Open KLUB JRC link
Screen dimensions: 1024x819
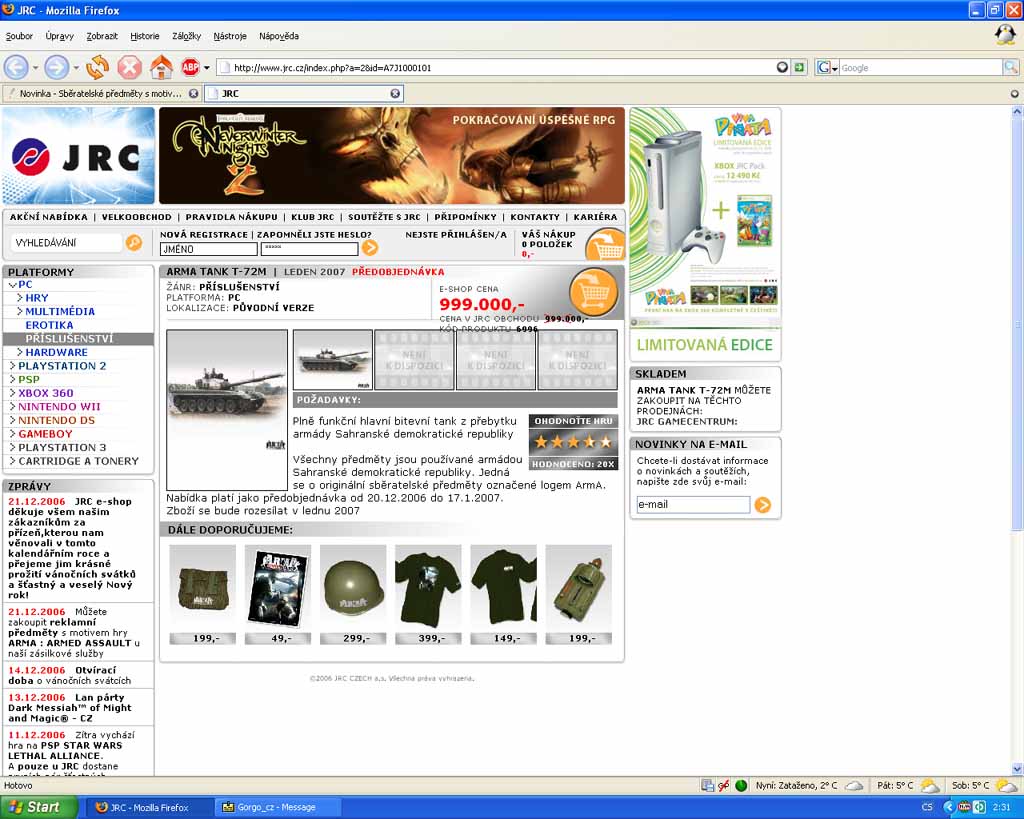click(312, 217)
